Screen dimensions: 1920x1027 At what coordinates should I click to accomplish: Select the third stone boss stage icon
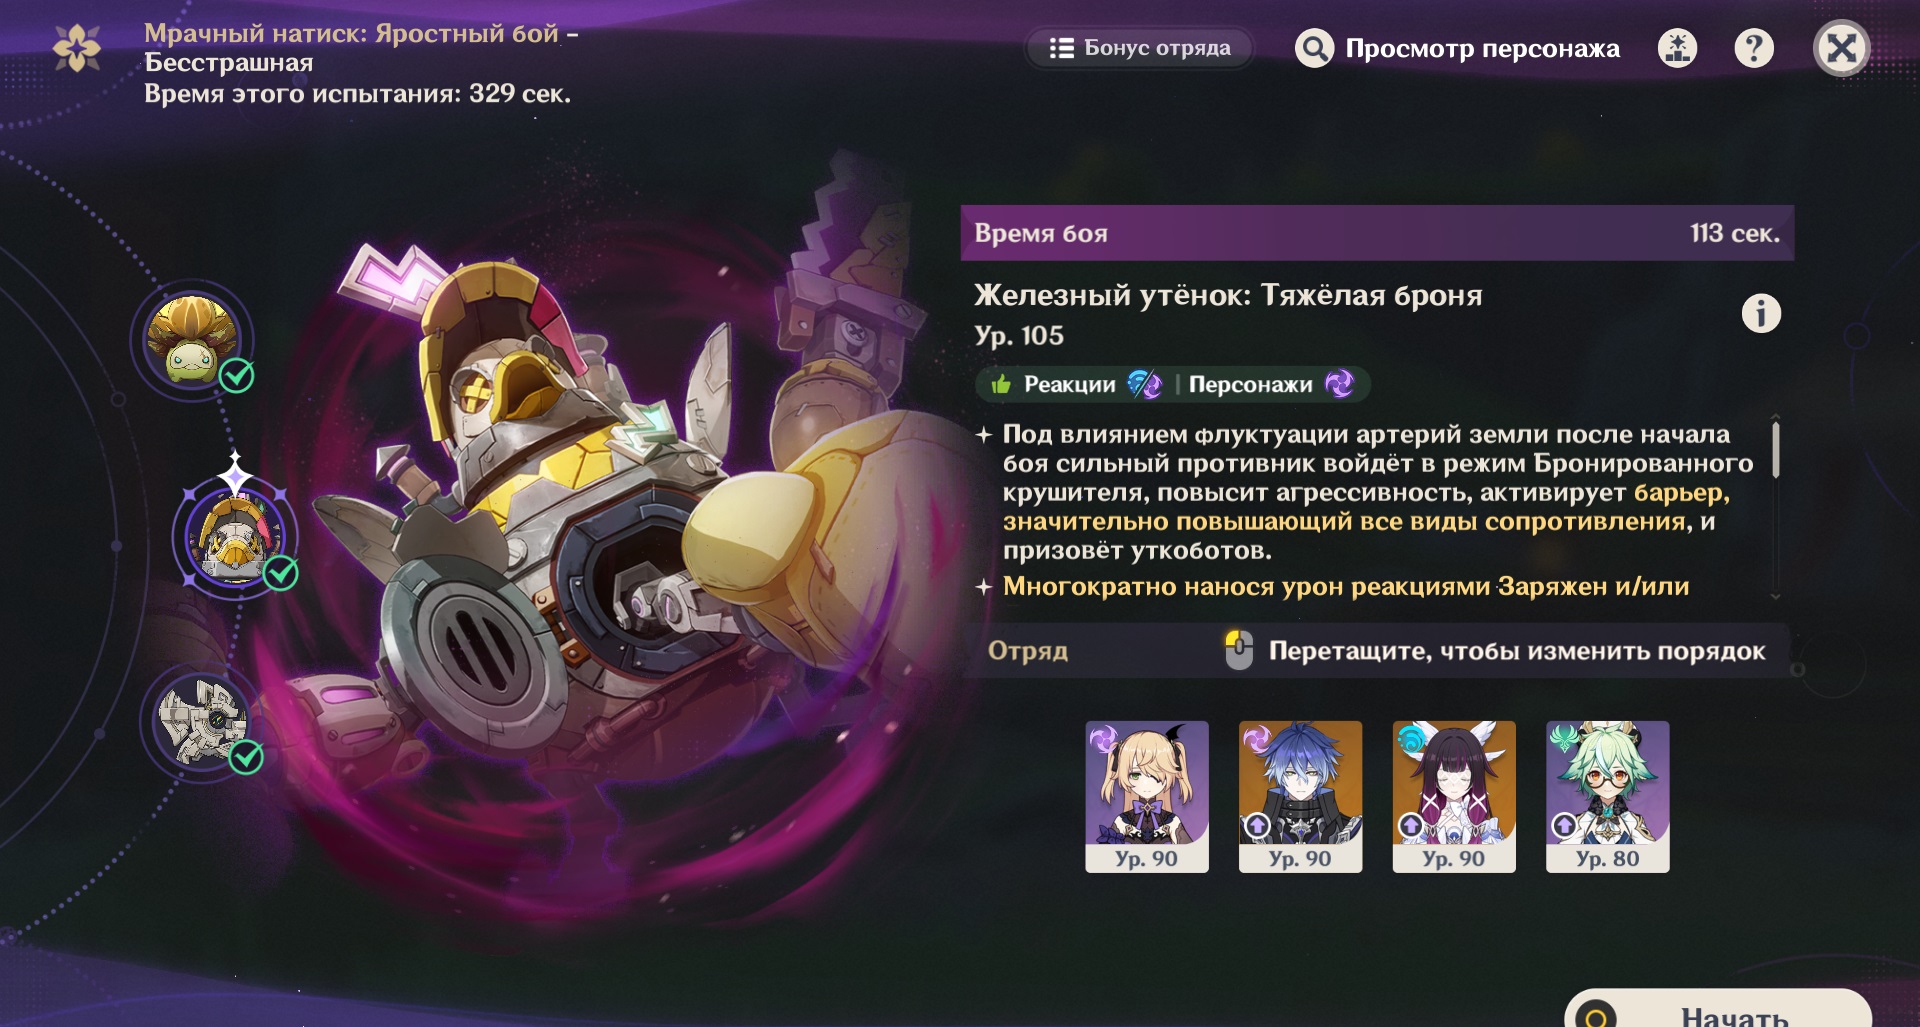pyautogui.click(x=204, y=722)
